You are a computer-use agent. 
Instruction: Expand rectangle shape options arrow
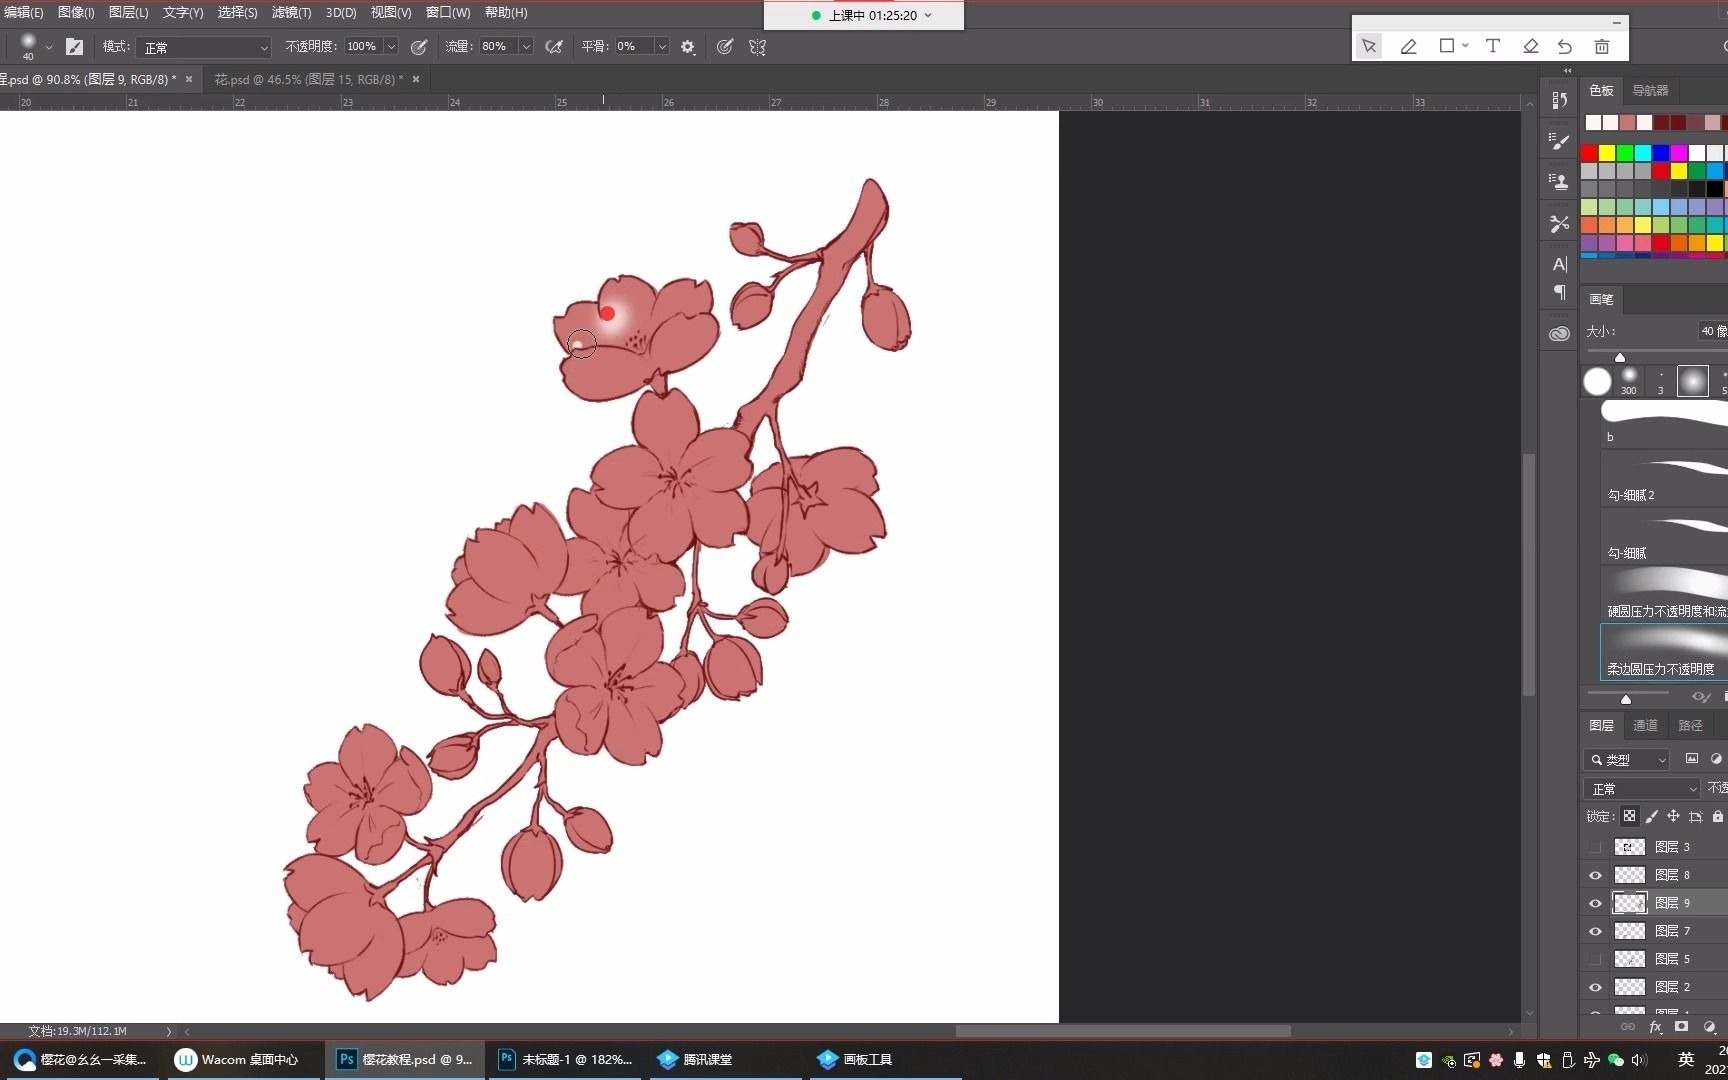point(1465,46)
